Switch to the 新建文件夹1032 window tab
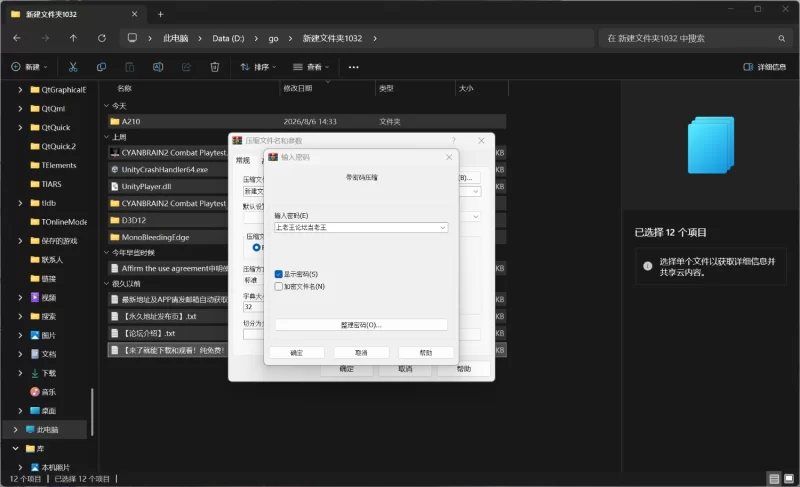800x487 pixels. (74, 14)
